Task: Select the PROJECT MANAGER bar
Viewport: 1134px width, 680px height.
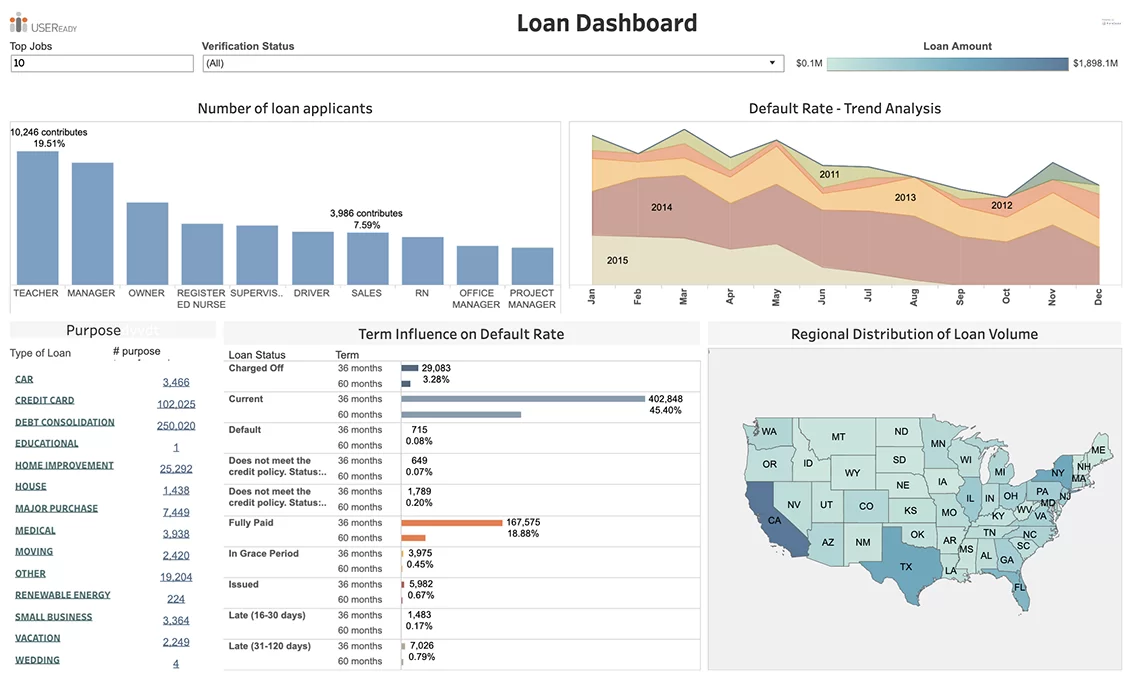Action: click(x=532, y=265)
